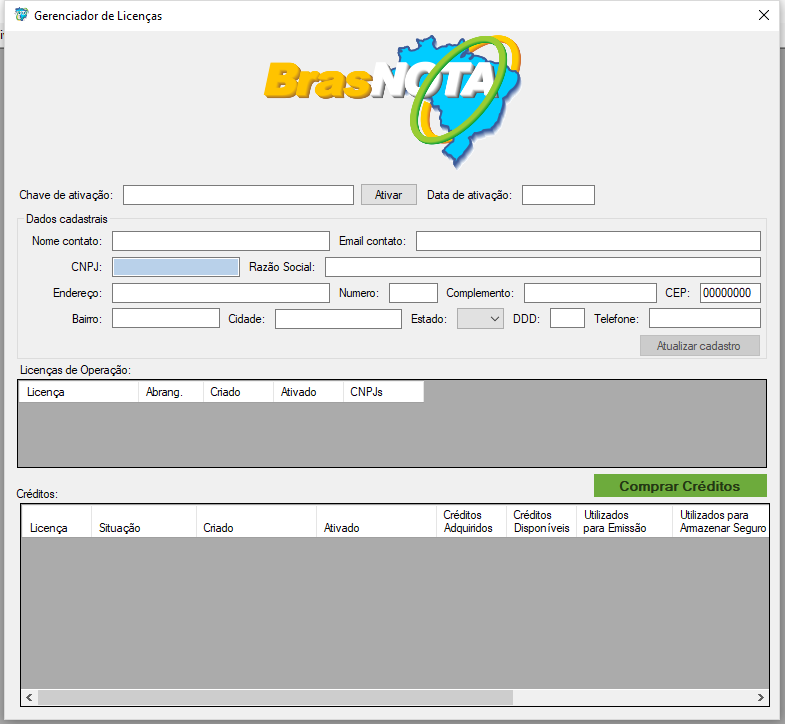This screenshot has height=724, width=785.
Task: Click Criado header in Licenças de Operação
Action: click(x=238, y=392)
